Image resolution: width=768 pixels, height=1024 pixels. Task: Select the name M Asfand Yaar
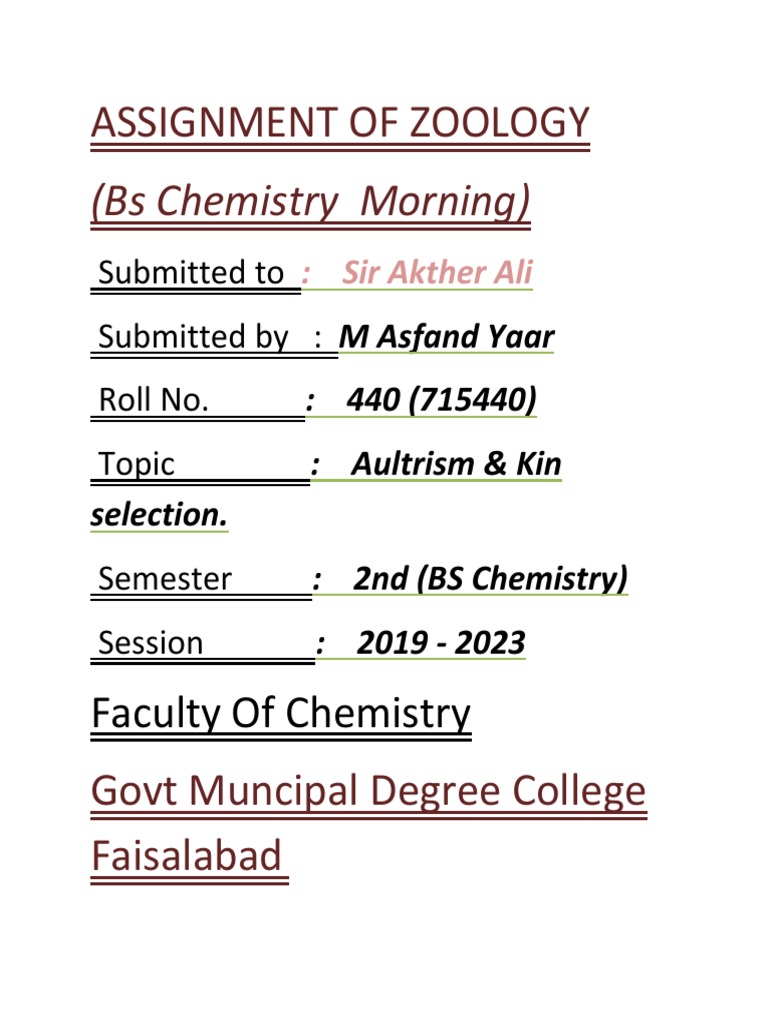pos(446,337)
